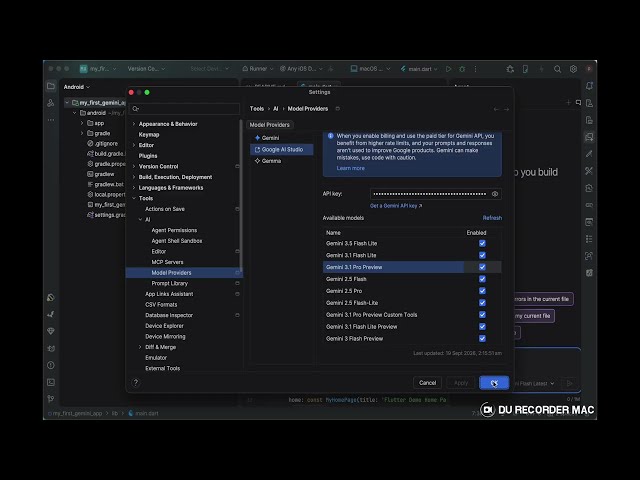Open Search Everywhere magnifier icon
Screen dimensions: 640x480
[x=557, y=69]
